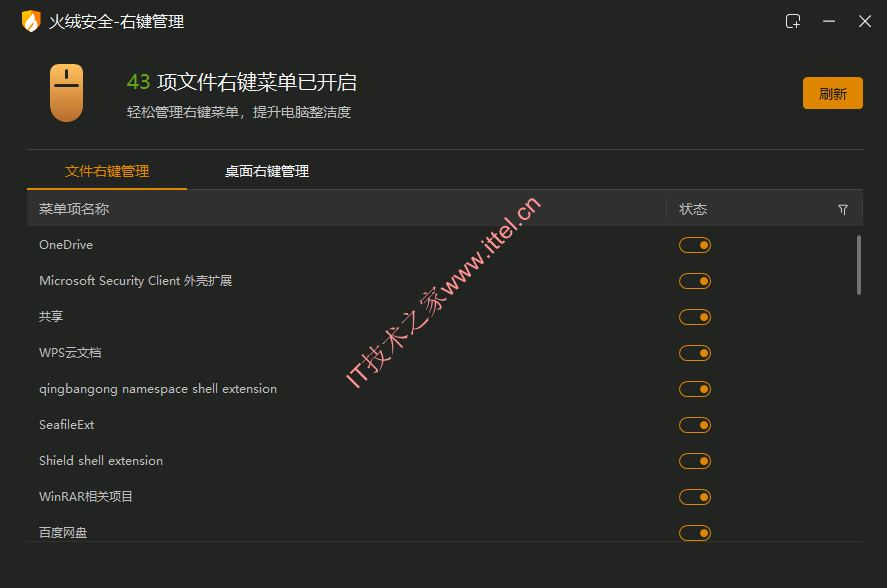Close the 火绒安全 window
887x588 pixels.
[x=864, y=22]
